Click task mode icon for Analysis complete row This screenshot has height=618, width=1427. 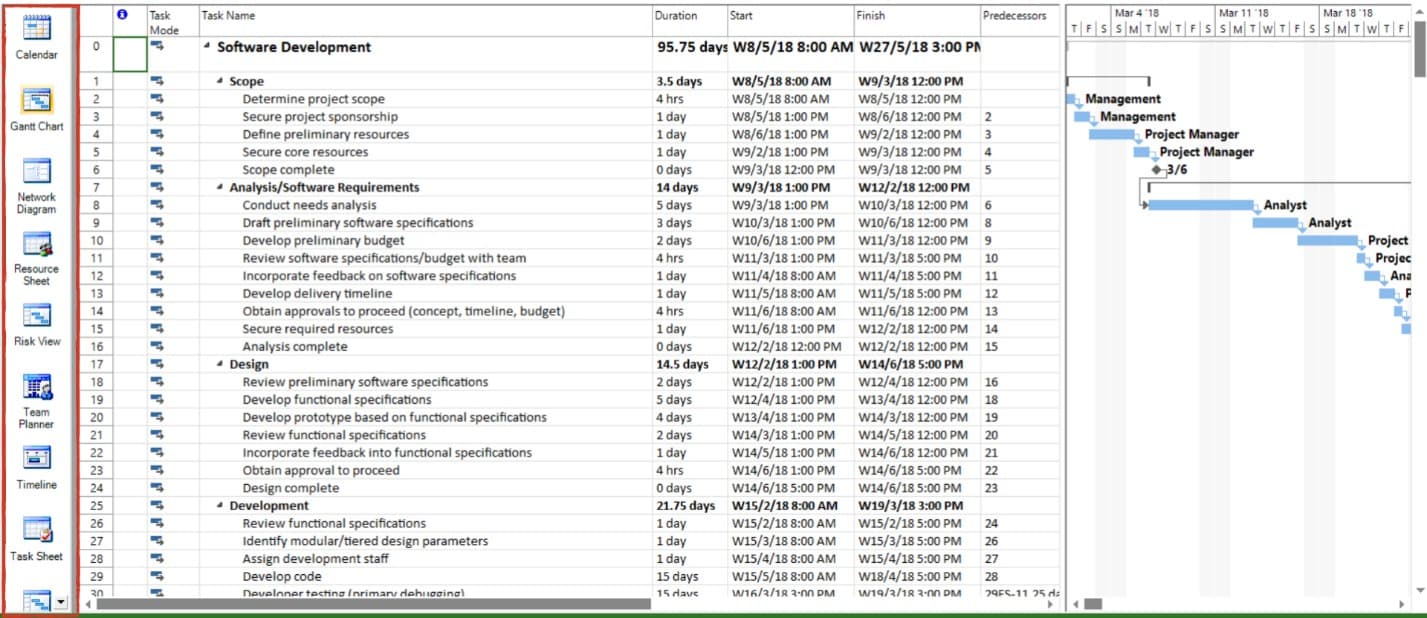(157, 347)
